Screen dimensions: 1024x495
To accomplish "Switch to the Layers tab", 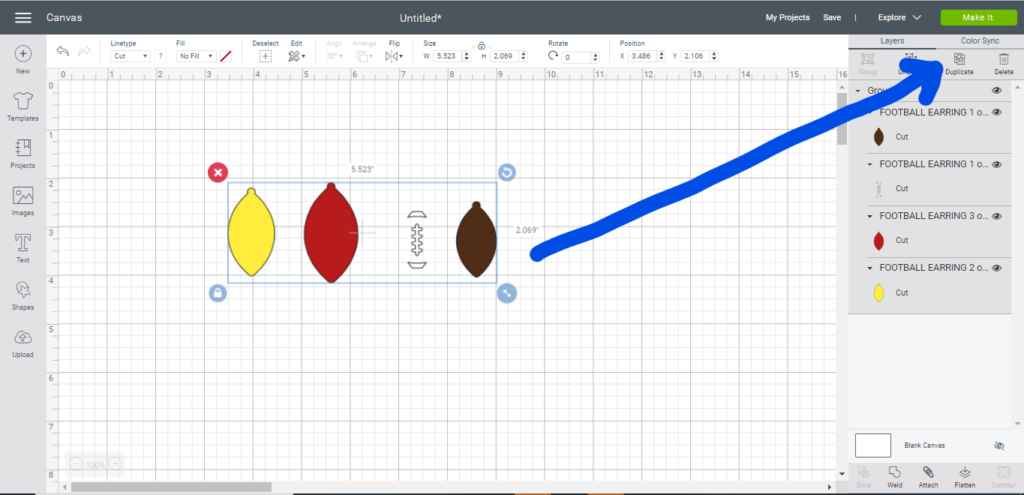I will [x=892, y=40].
